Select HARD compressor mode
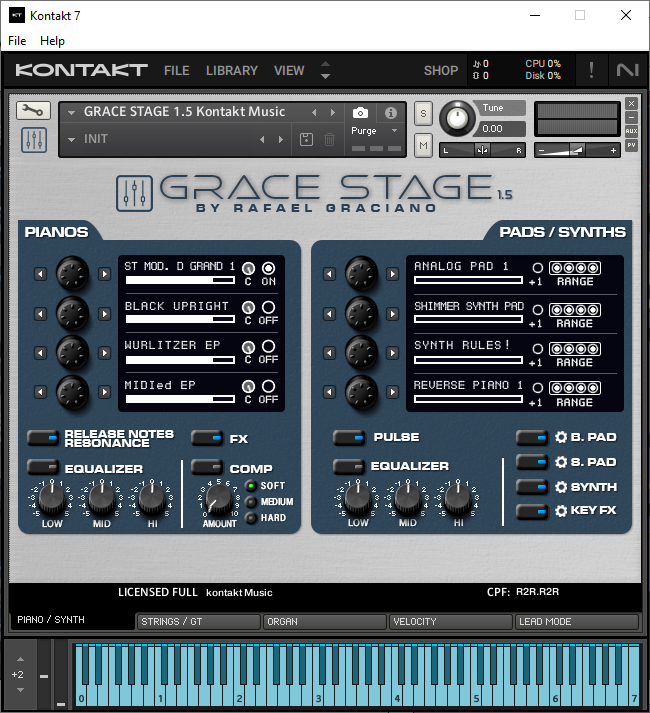Image resolution: width=650 pixels, height=713 pixels. coord(251,517)
